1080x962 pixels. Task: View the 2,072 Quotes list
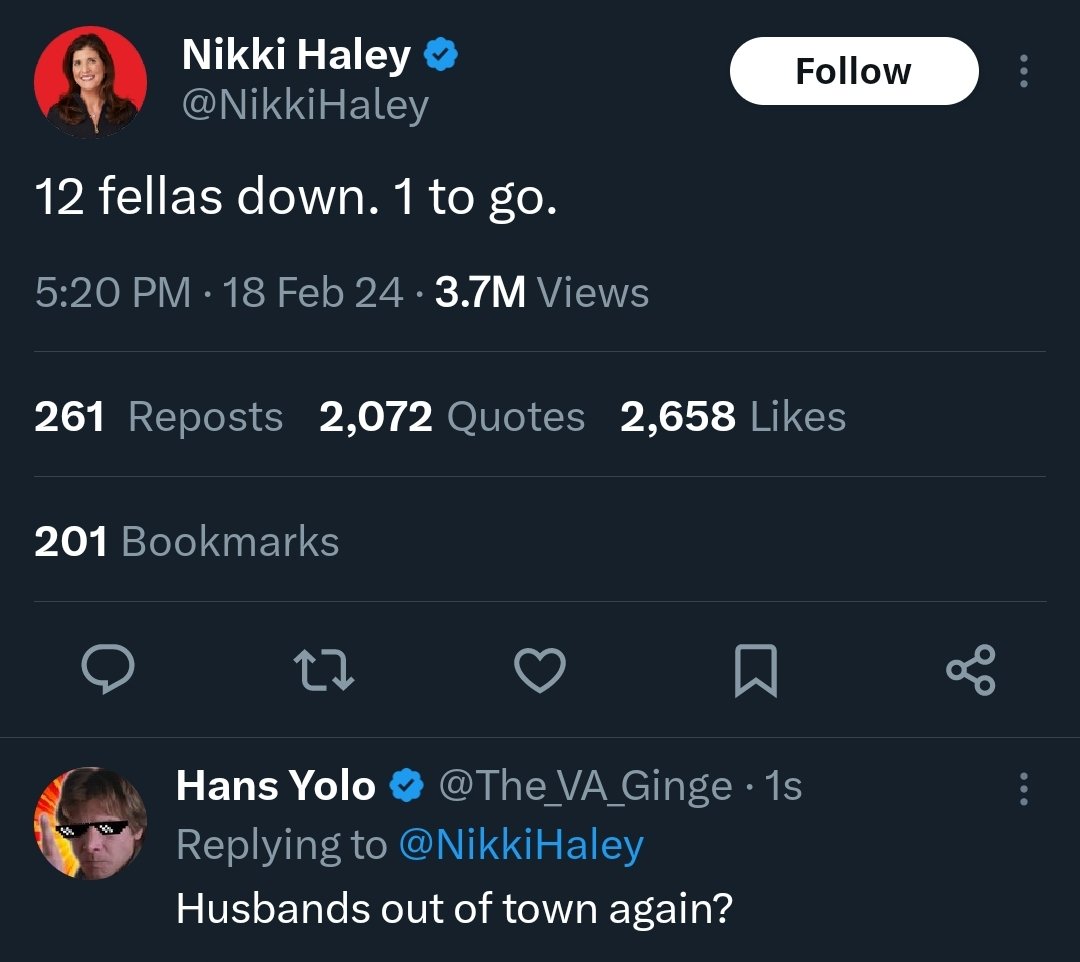click(452, 417)
